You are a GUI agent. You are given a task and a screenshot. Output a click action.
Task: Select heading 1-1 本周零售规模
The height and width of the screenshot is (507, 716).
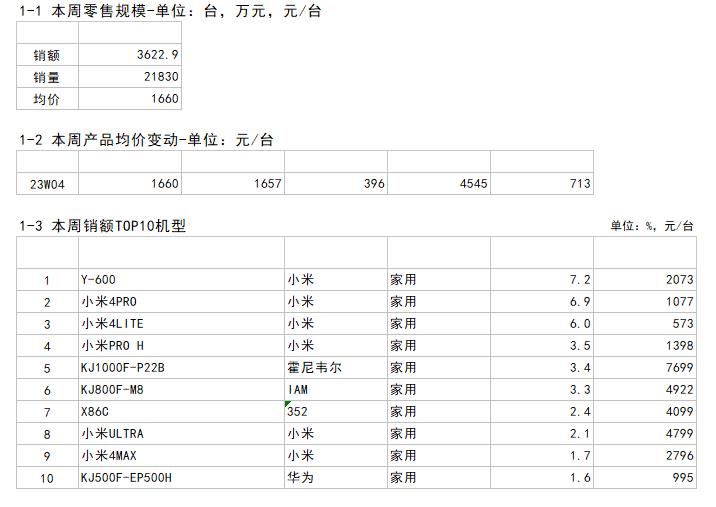170,11
